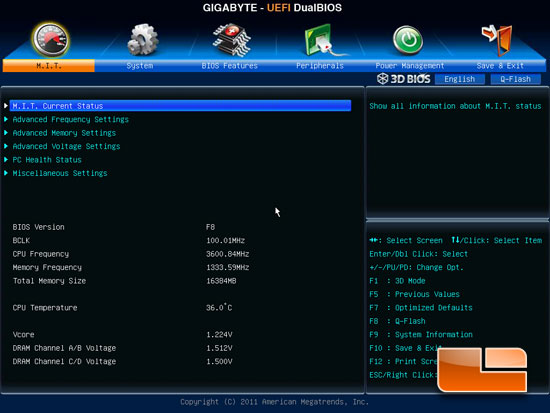
Task: Click DRAM Channel A/B Voltage label
Action: [64, 348]
